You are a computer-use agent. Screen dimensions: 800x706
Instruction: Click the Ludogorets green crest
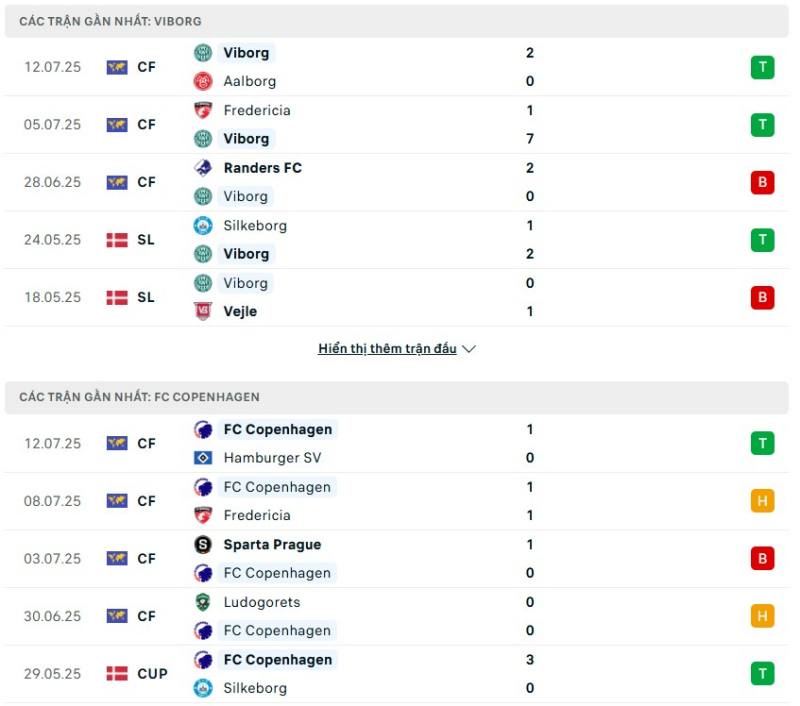coord(203,602)
